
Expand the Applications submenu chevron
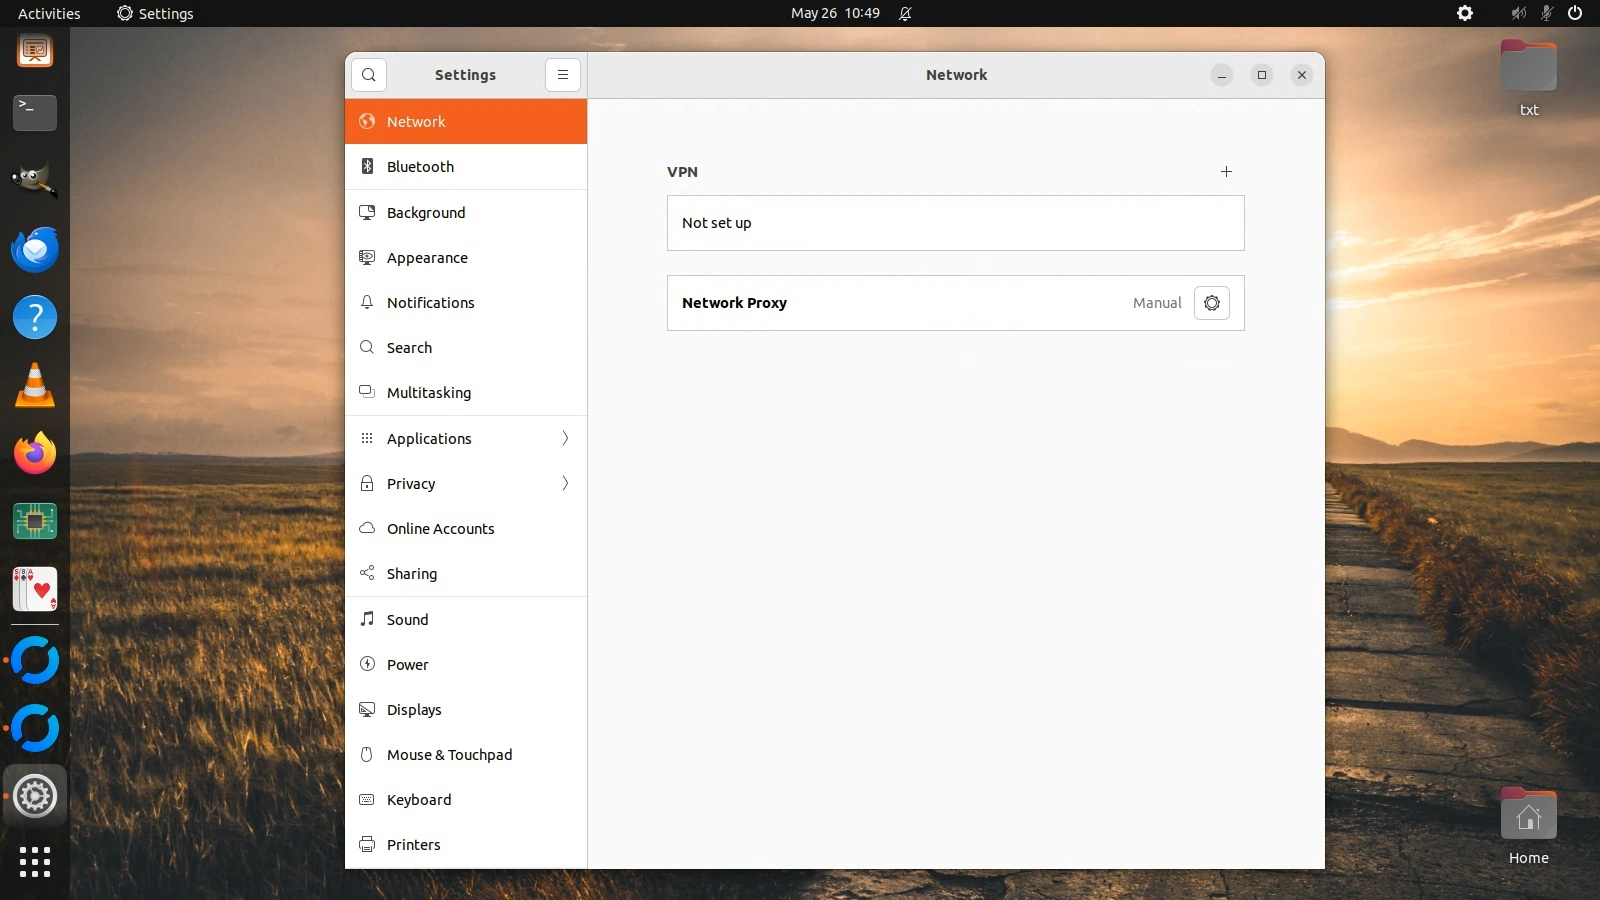point(565,439)
